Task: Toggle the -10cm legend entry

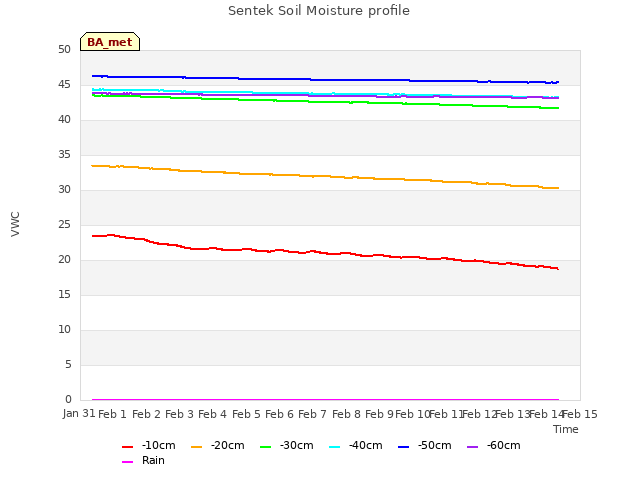Action: 149,445
